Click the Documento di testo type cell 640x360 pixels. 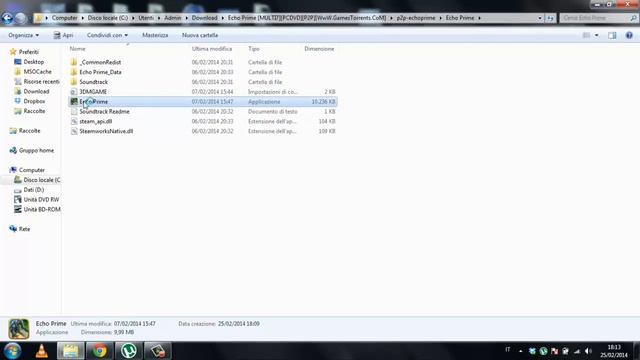(x=273, y=111)
